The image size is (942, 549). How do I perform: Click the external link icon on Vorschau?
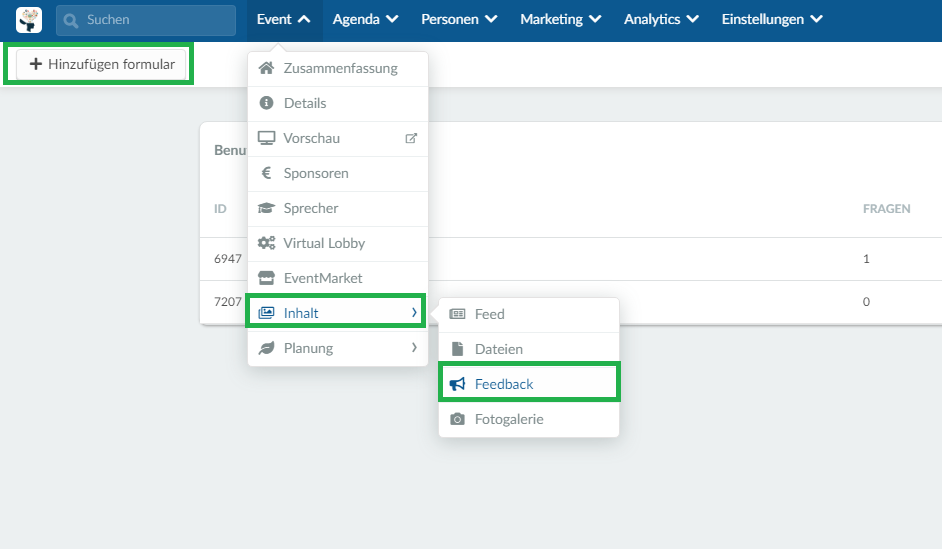(x=411, y=138)
